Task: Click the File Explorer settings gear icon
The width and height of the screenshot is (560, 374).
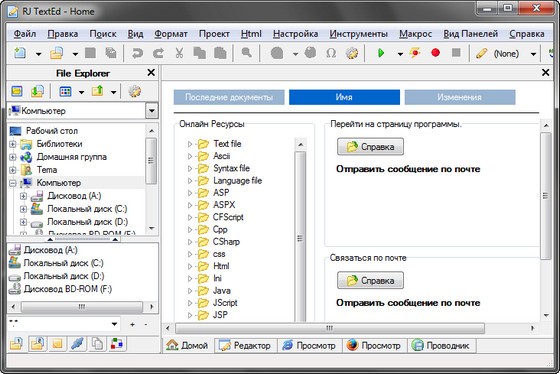Action: [x=135, y=91]
